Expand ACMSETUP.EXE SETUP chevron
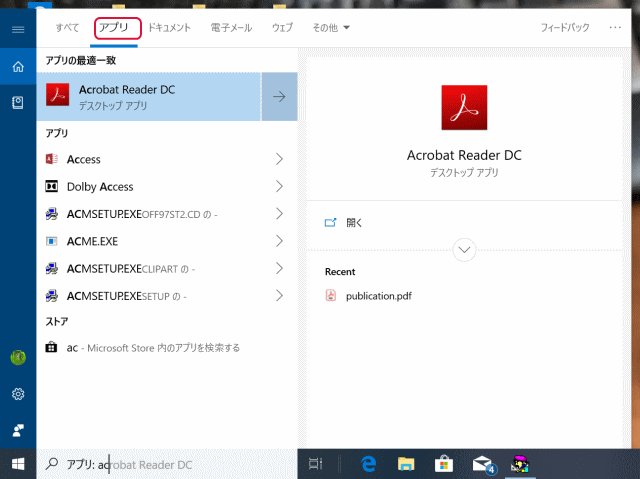 [279, 296]
